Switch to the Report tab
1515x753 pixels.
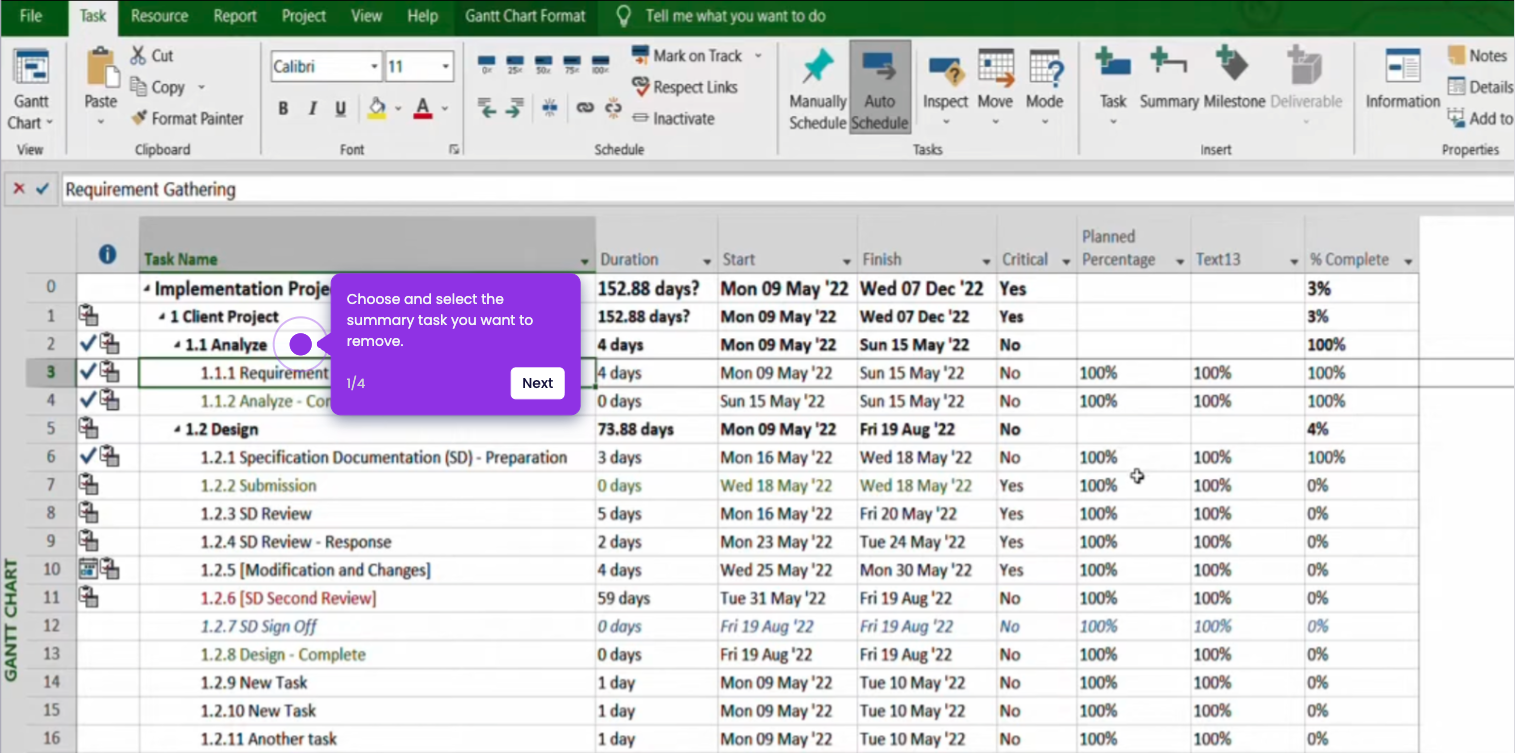tap(235, 16)
